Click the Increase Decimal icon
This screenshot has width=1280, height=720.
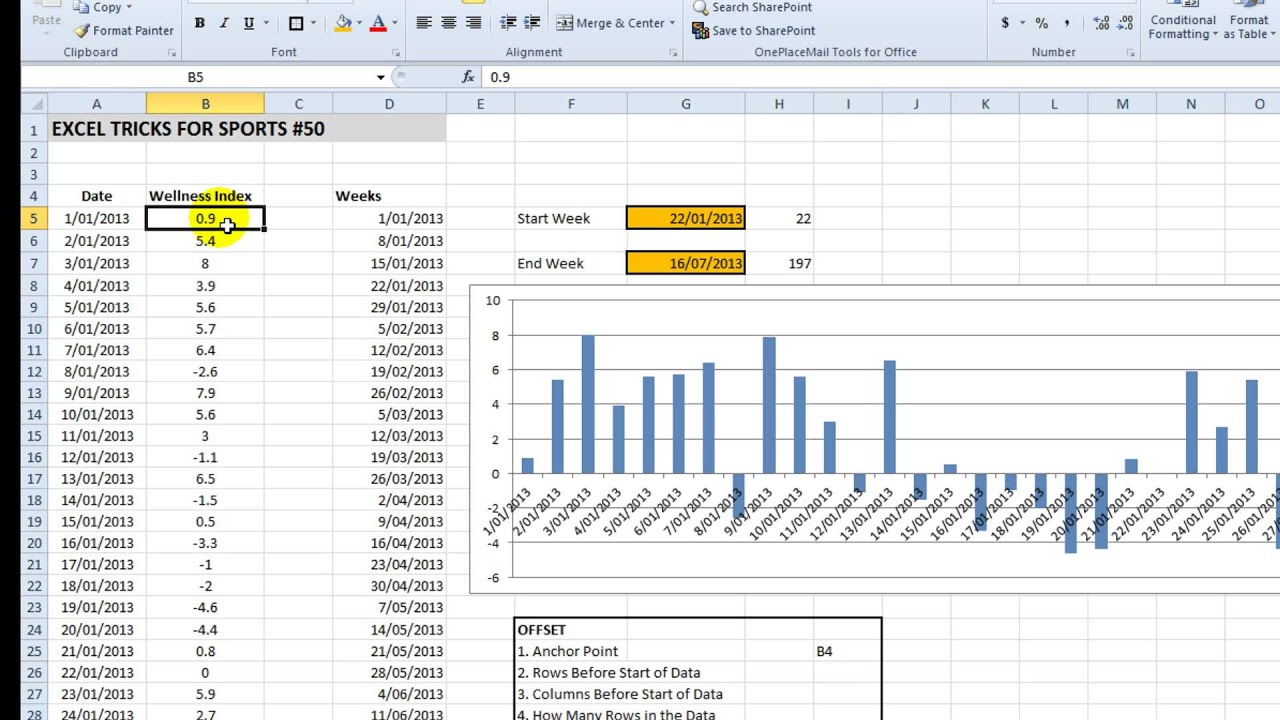(1100, 22)
